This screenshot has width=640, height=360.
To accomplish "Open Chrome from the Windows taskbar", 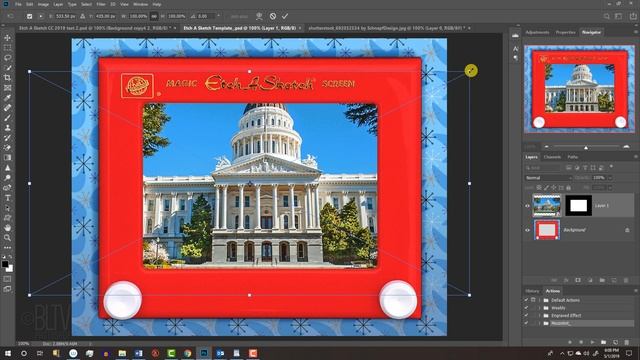I will tap(187, 353).
